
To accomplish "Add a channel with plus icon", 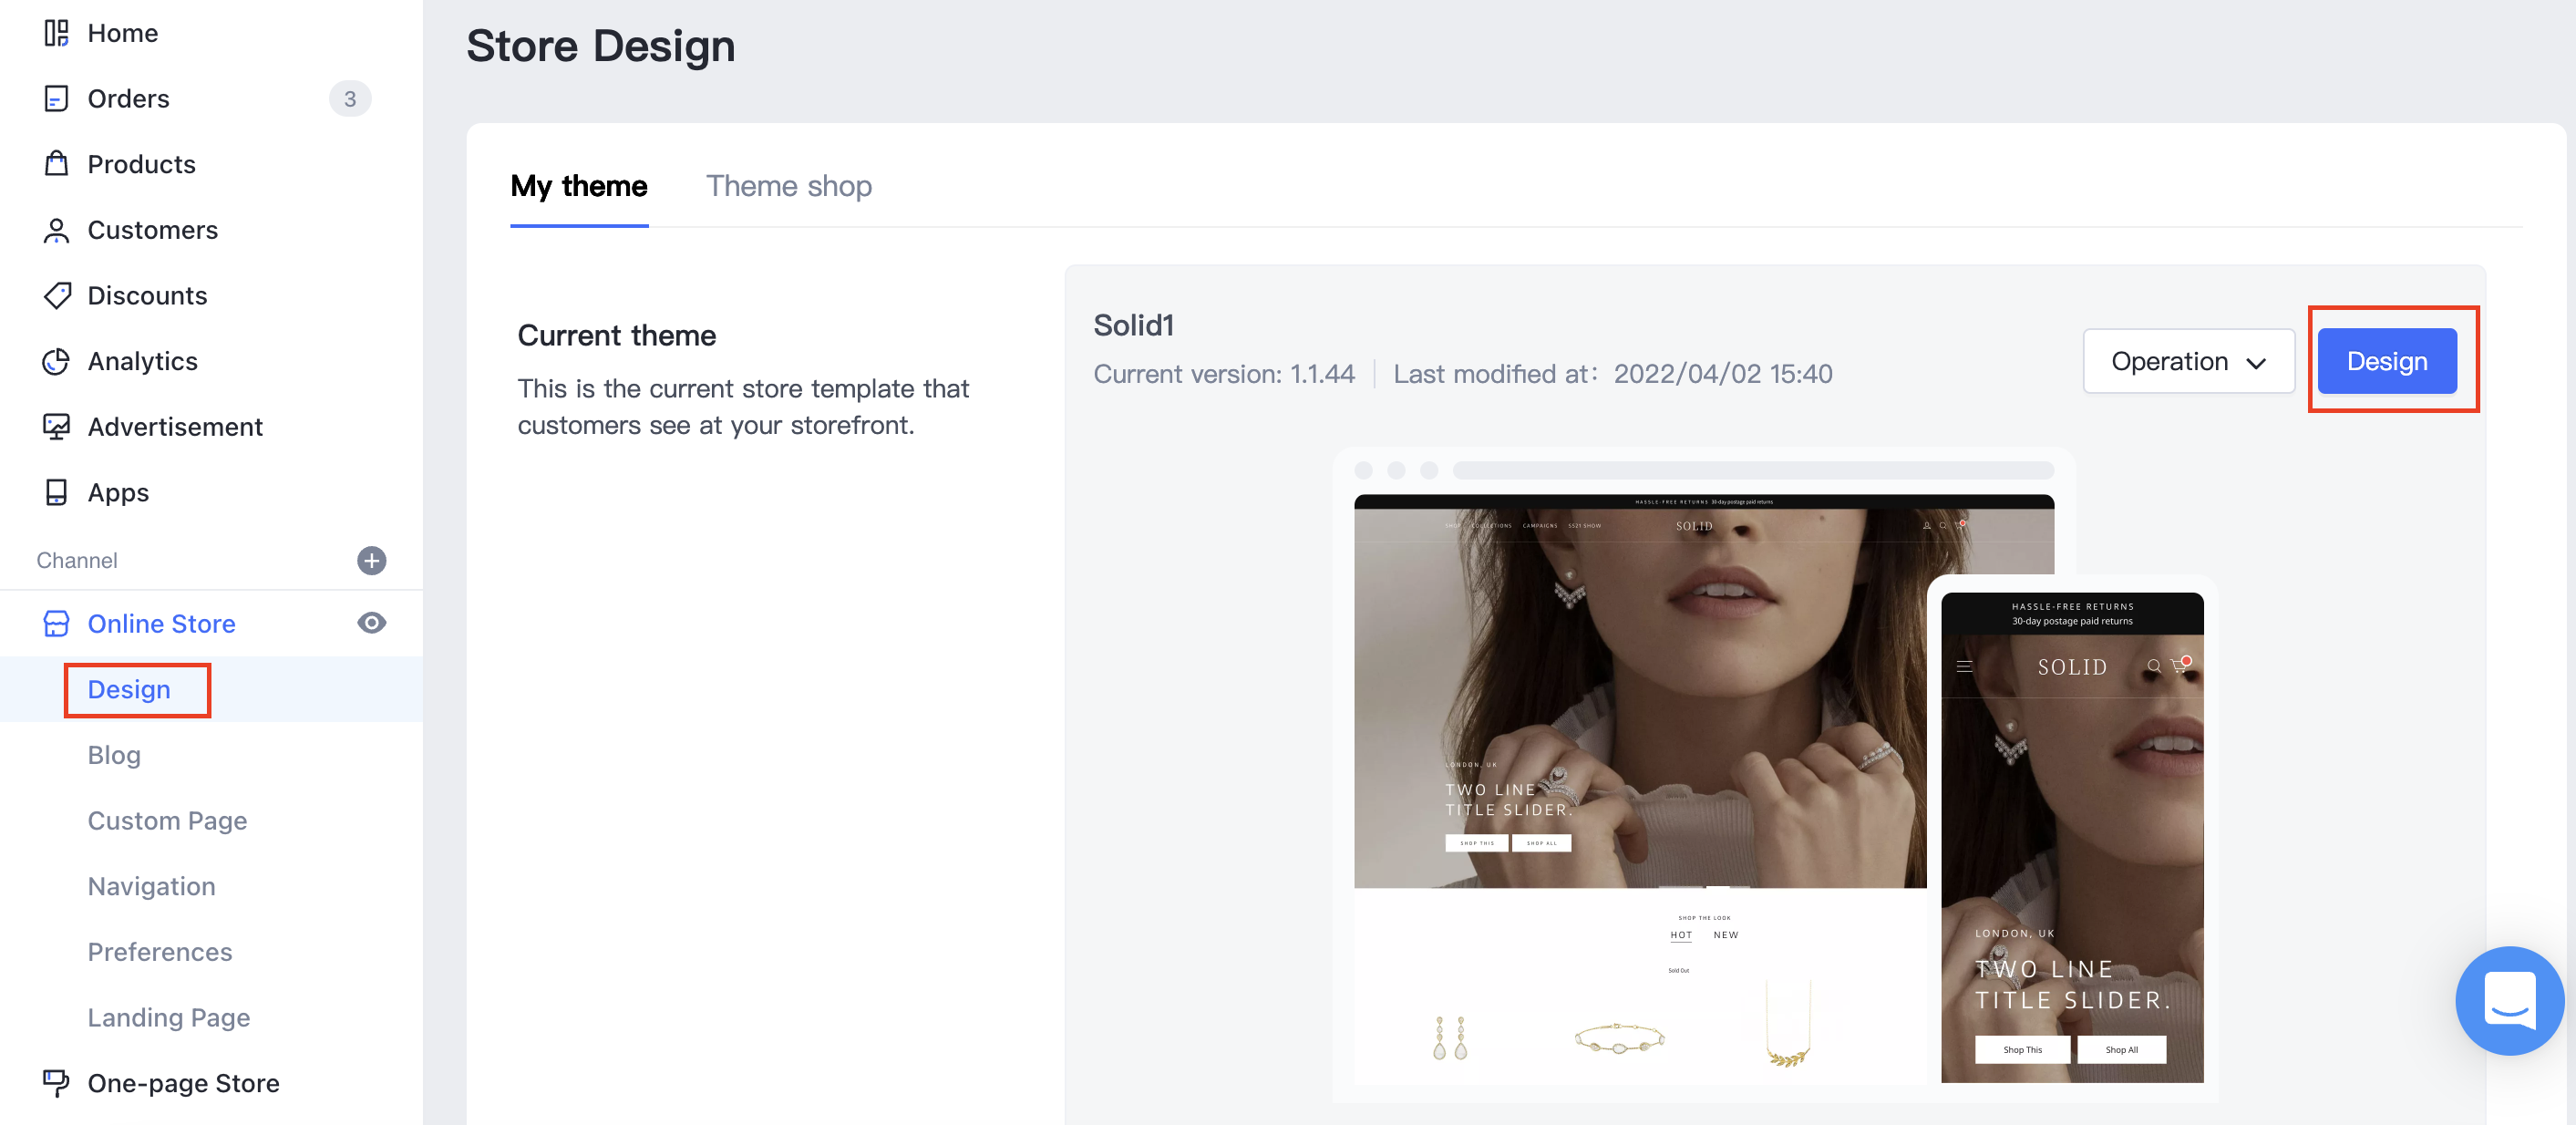I will 372,560.
